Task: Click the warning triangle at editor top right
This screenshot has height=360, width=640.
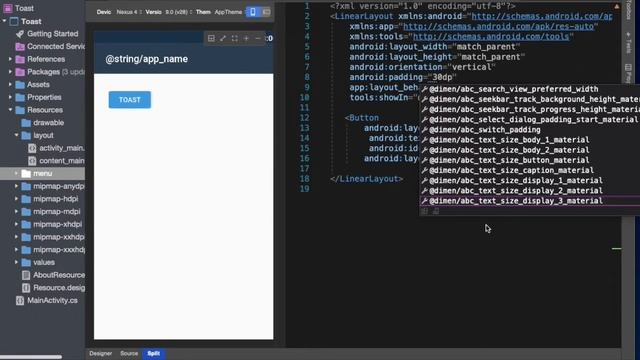Action: (617, 7)
